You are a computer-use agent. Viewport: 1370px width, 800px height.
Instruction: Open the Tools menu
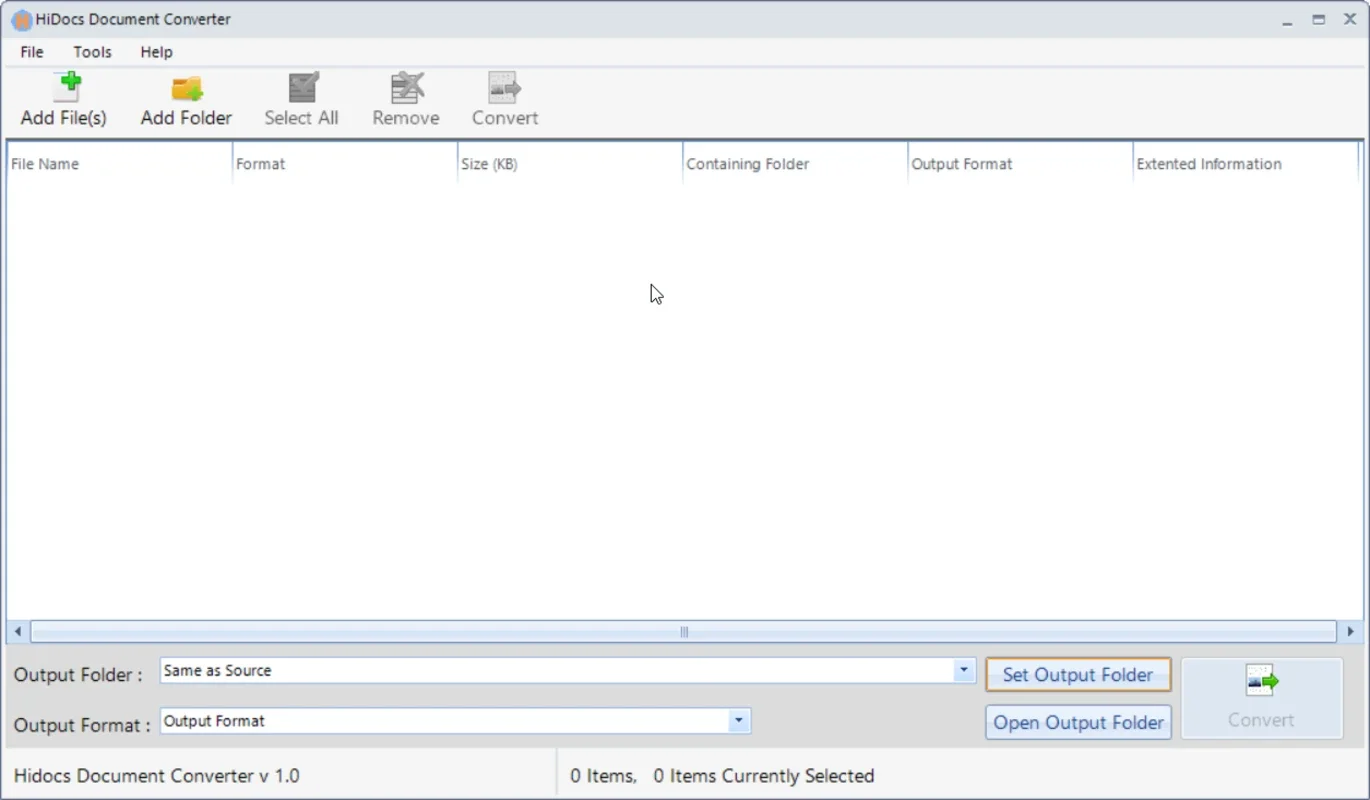92,52
